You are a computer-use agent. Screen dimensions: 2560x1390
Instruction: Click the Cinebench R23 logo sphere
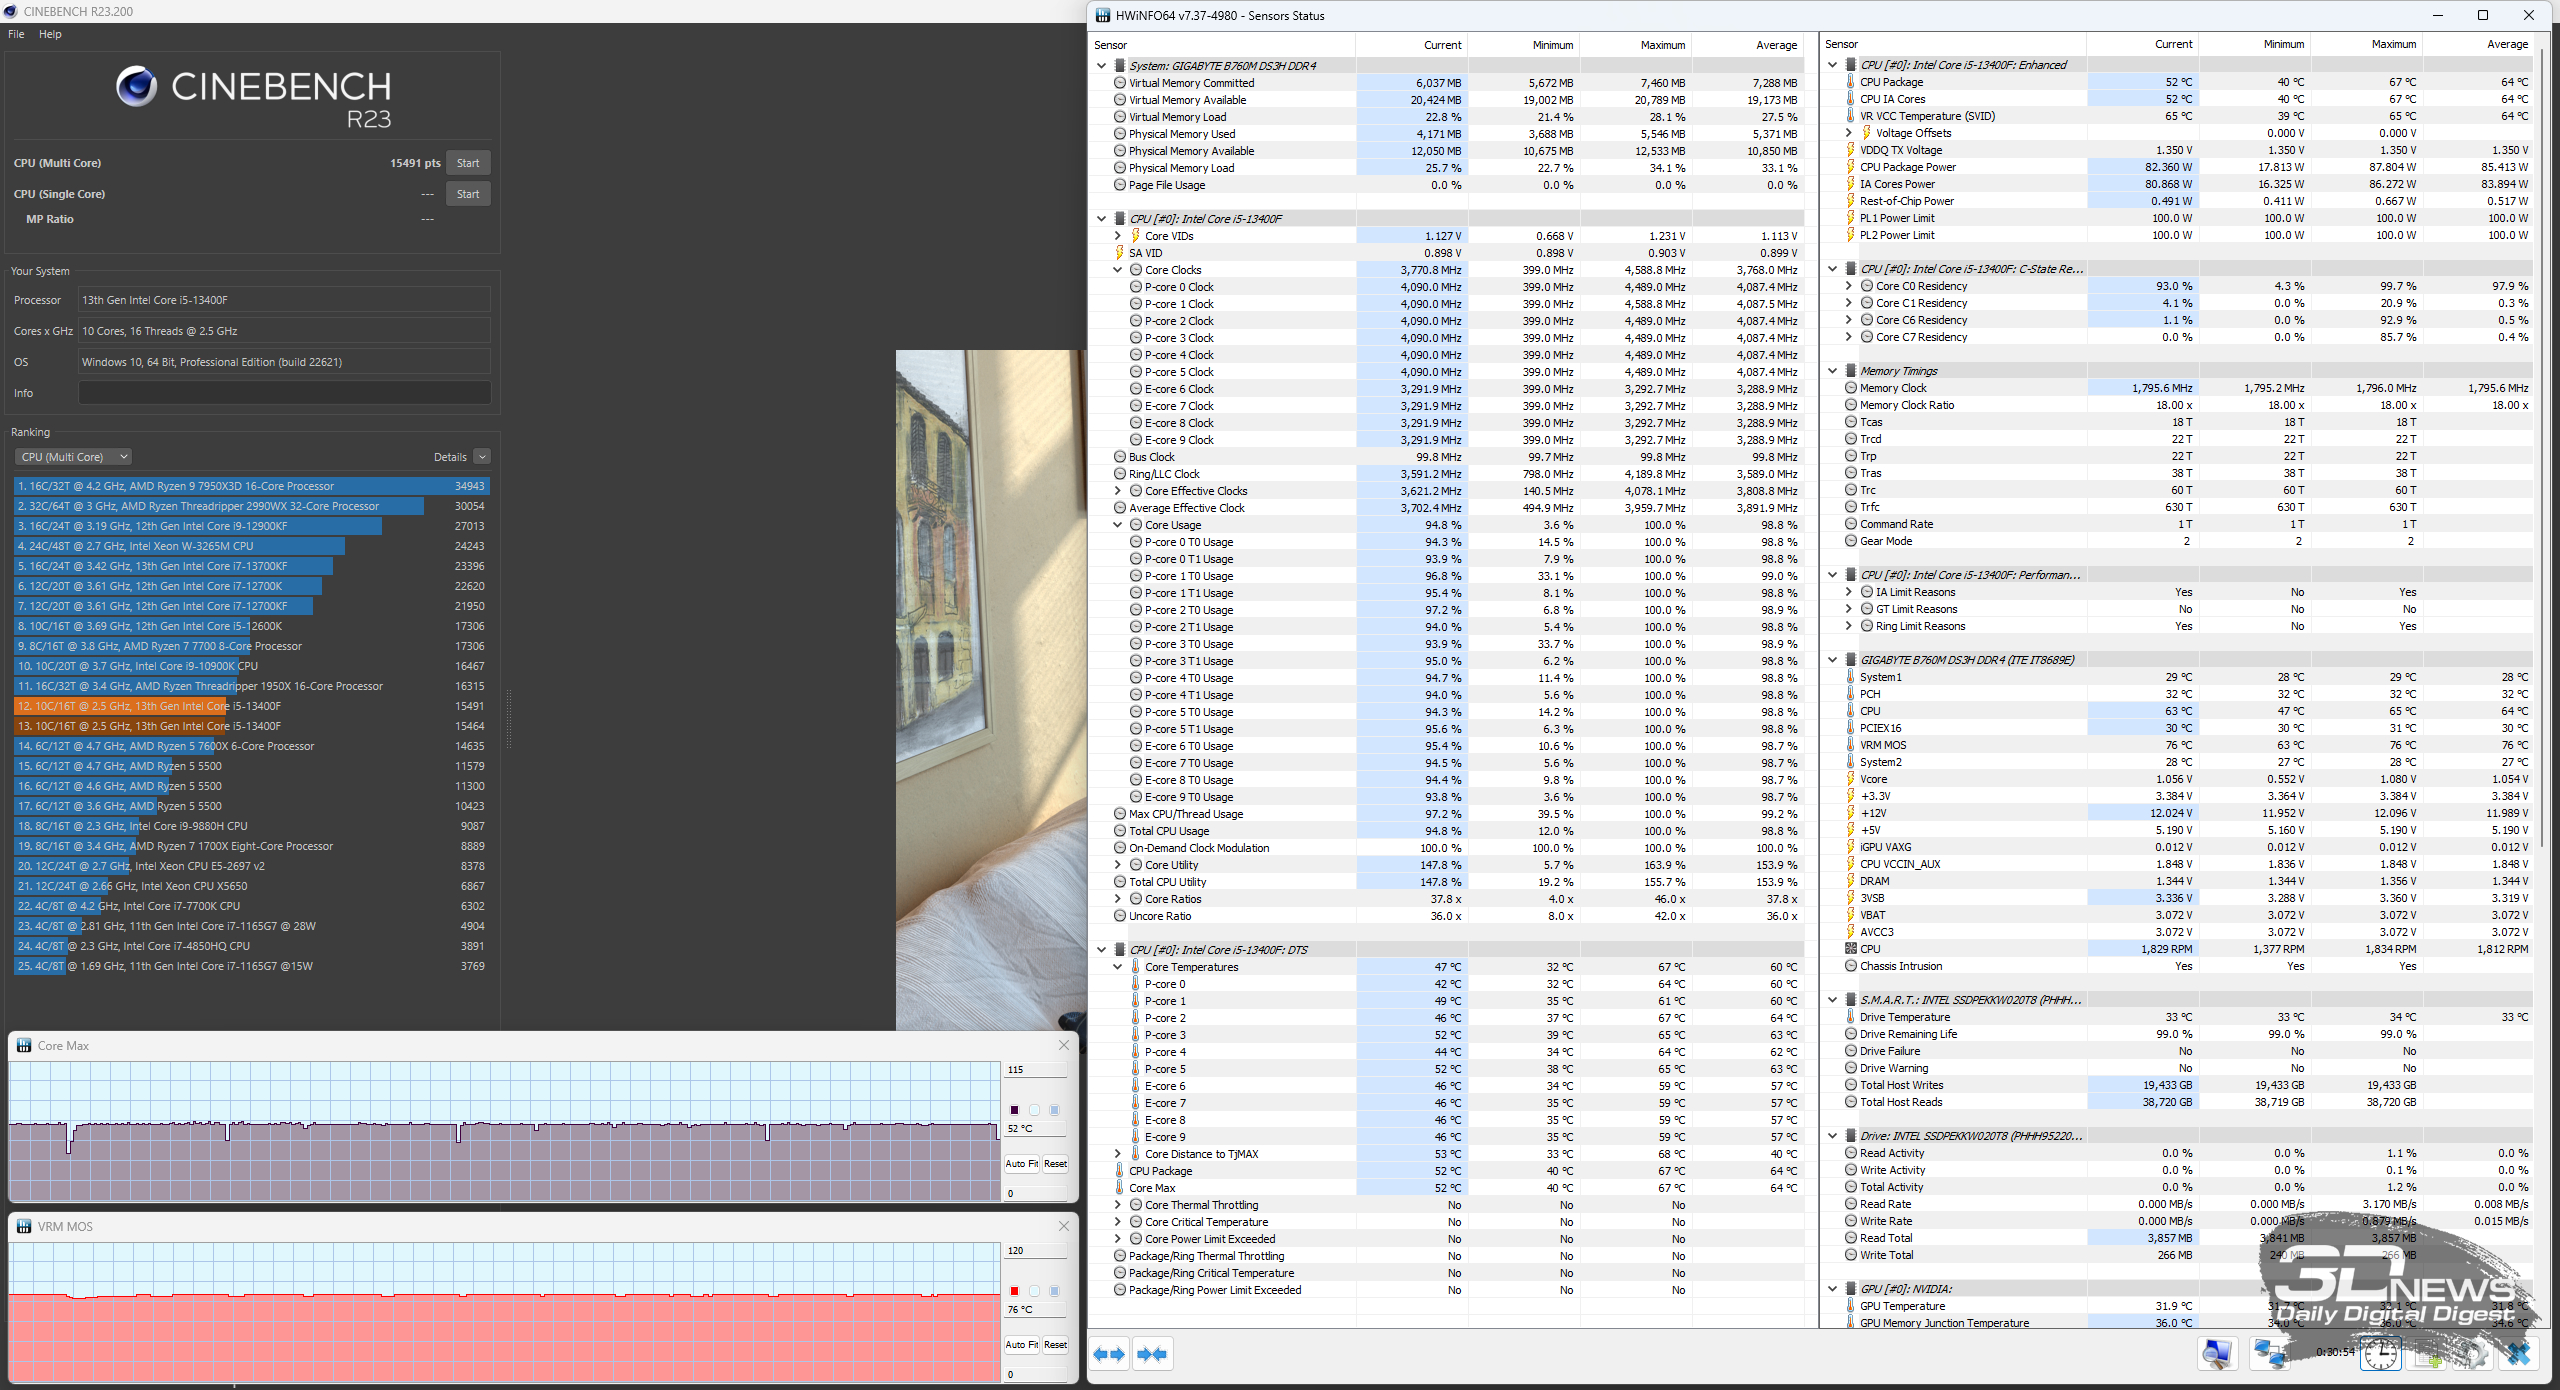tap(136, 87)
